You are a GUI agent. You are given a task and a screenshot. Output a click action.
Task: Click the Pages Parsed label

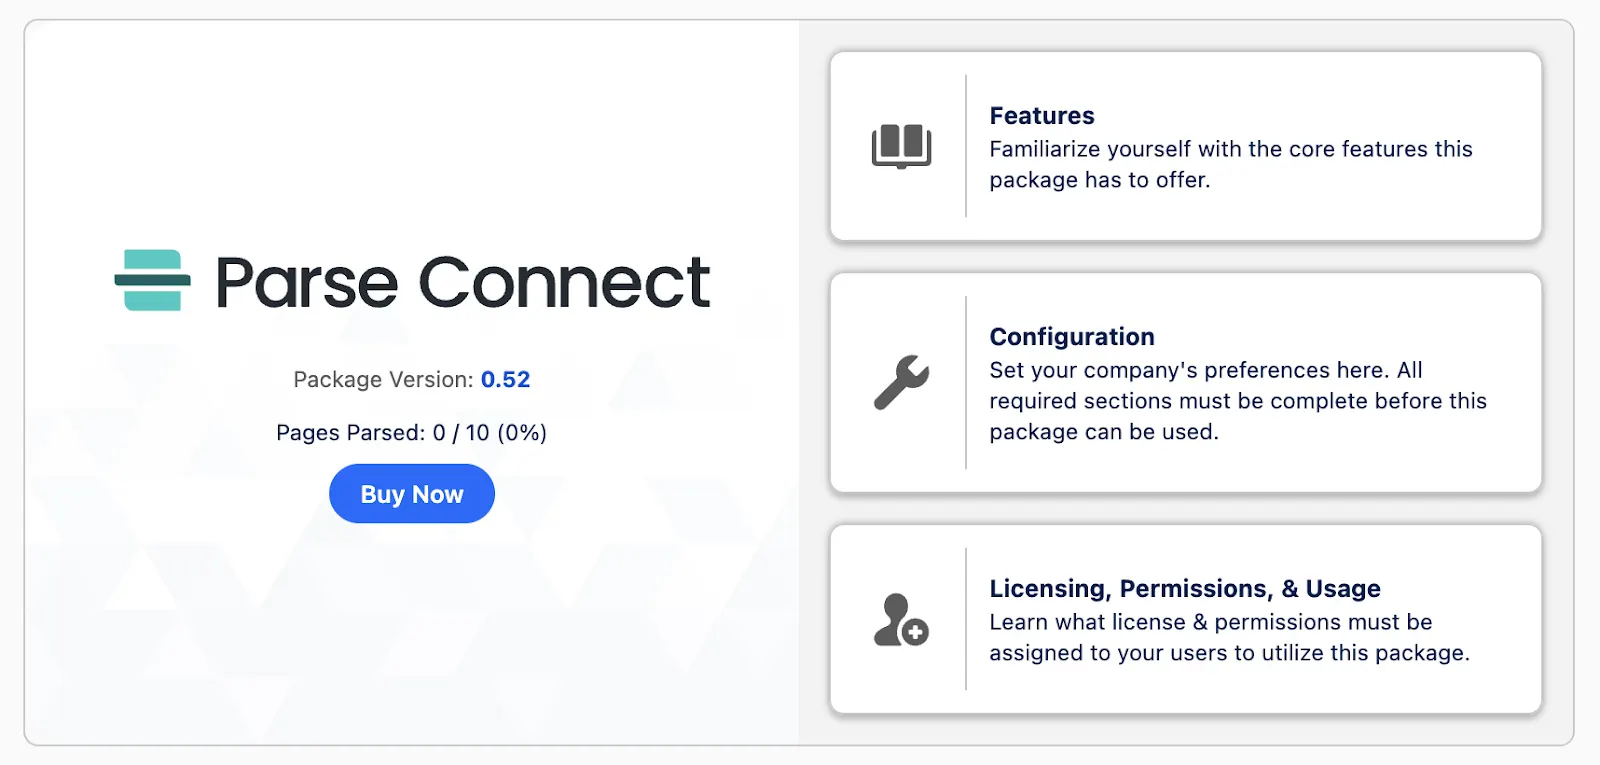[350, 433]
